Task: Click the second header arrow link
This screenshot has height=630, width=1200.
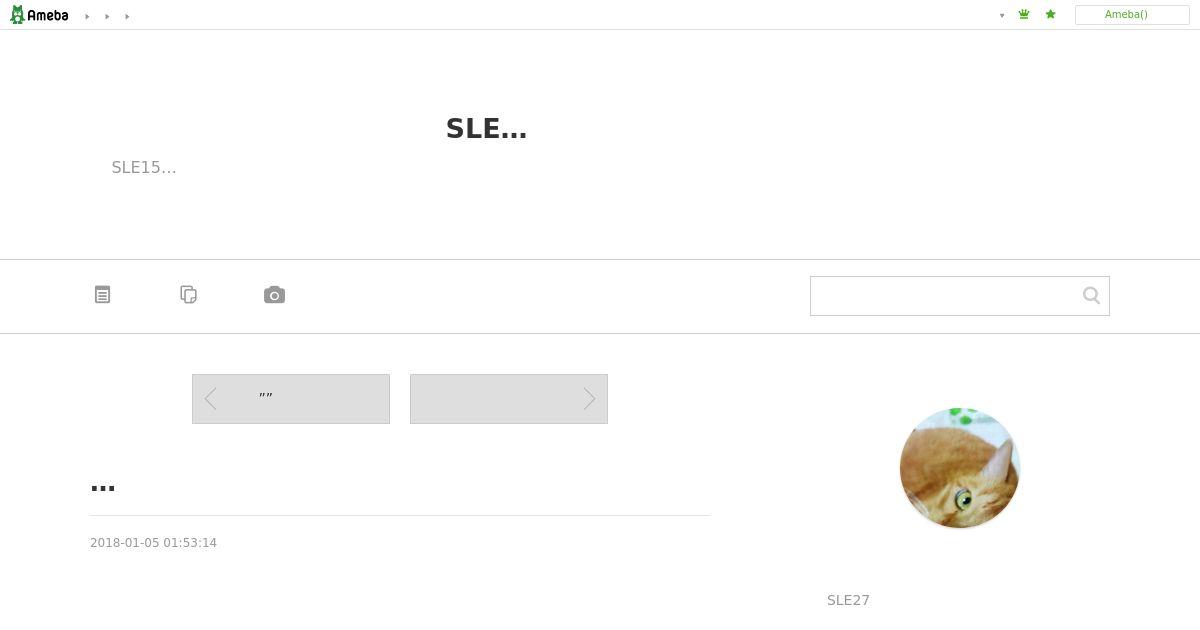Action: pyautogui.click(x=107, y=16)
